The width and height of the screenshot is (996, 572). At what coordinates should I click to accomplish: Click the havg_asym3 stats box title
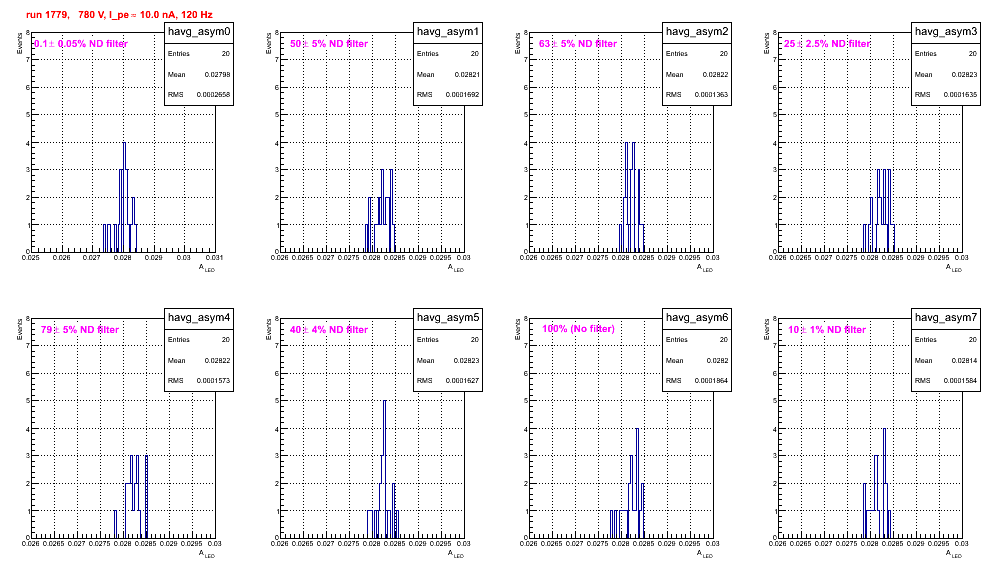coord(946,31)
